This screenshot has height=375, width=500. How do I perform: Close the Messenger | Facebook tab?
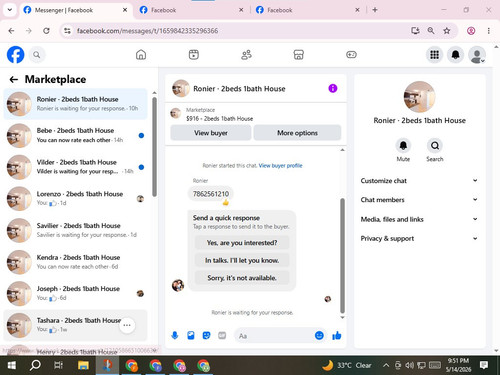(x=125, y=10)
